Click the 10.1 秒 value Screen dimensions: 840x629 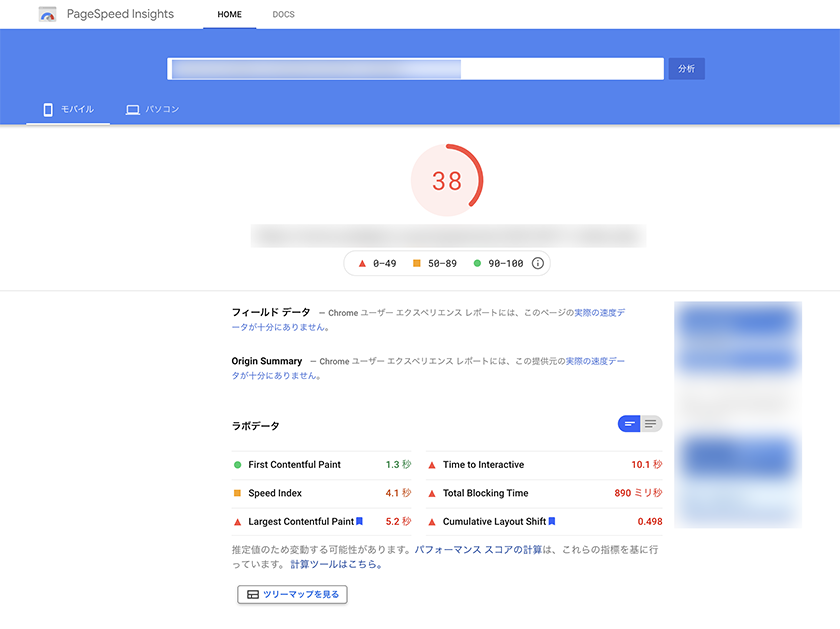tap(647, 465)
